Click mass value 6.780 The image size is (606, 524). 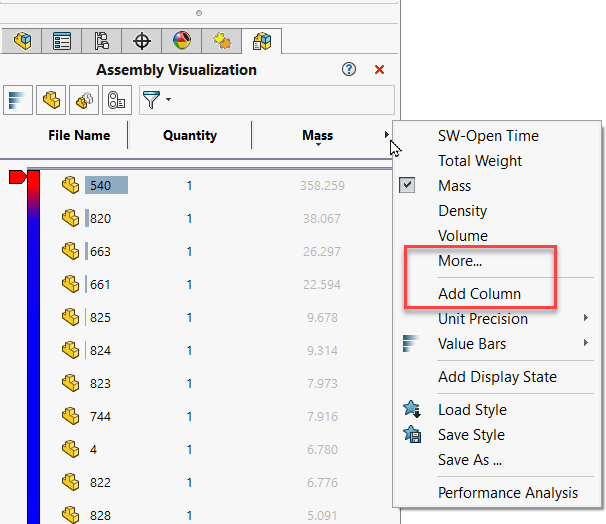click(322, 450)
